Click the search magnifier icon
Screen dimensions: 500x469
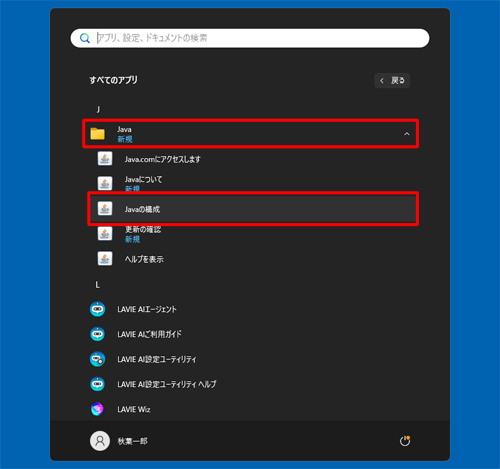coord(85,38)
